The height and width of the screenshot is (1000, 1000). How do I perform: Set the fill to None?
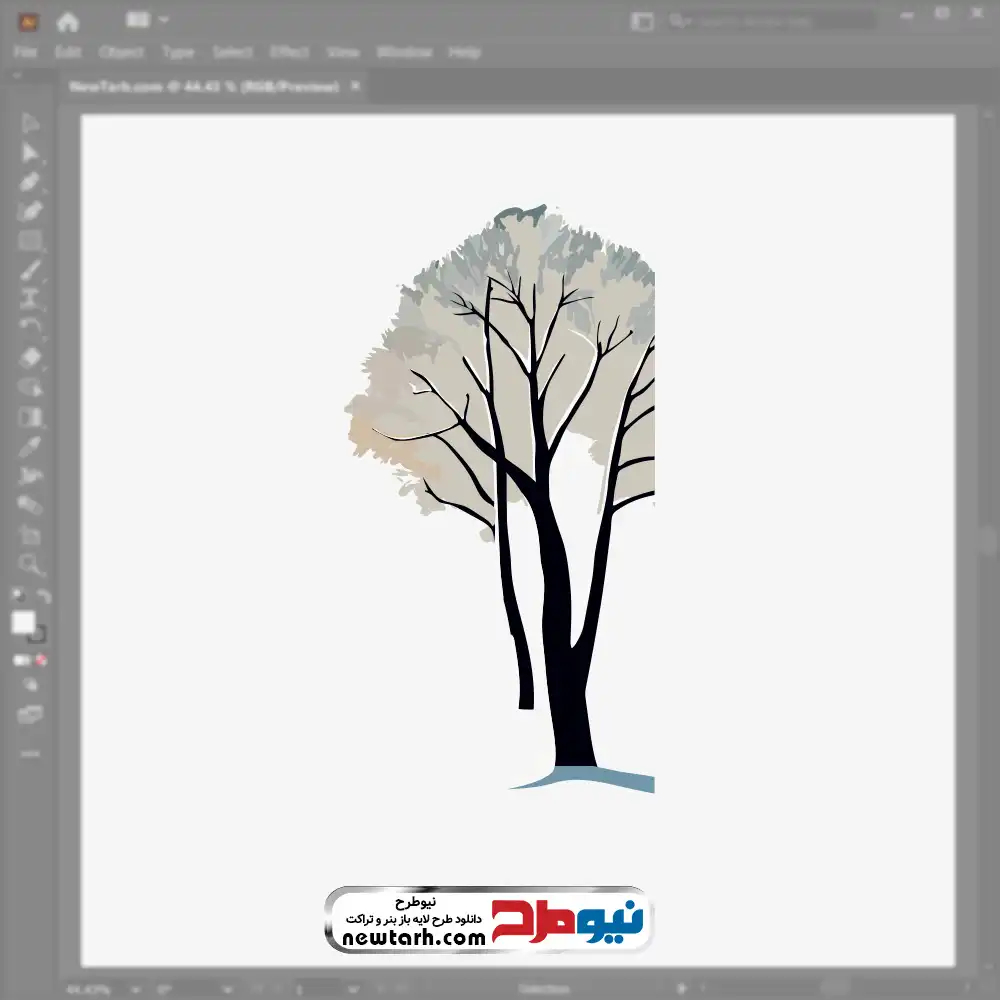[x=42, y=660]
